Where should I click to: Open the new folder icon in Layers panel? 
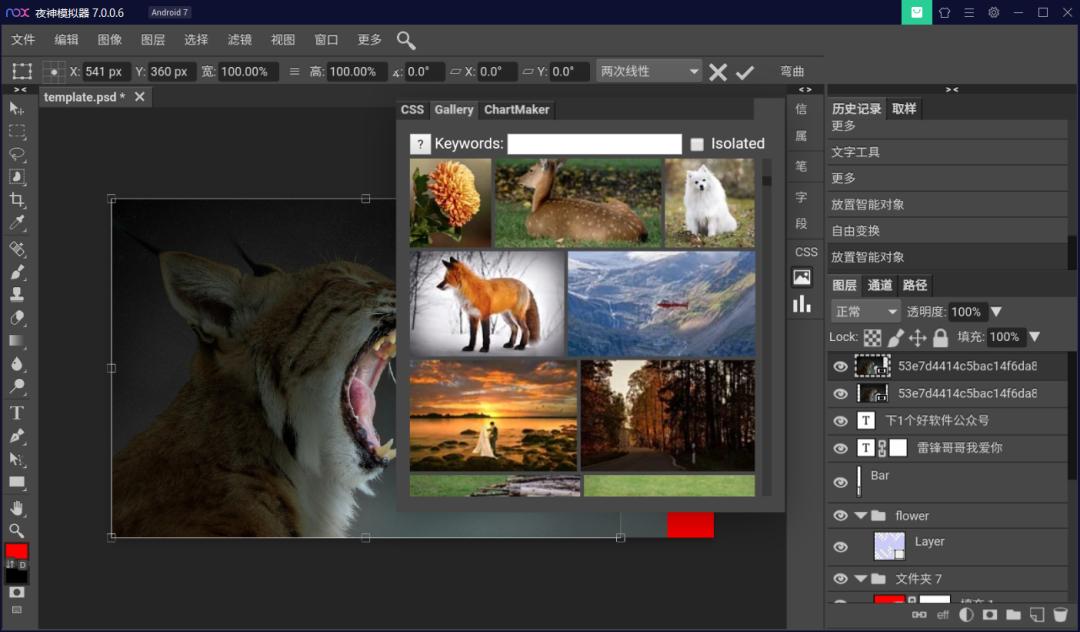tap(1013, 614)
